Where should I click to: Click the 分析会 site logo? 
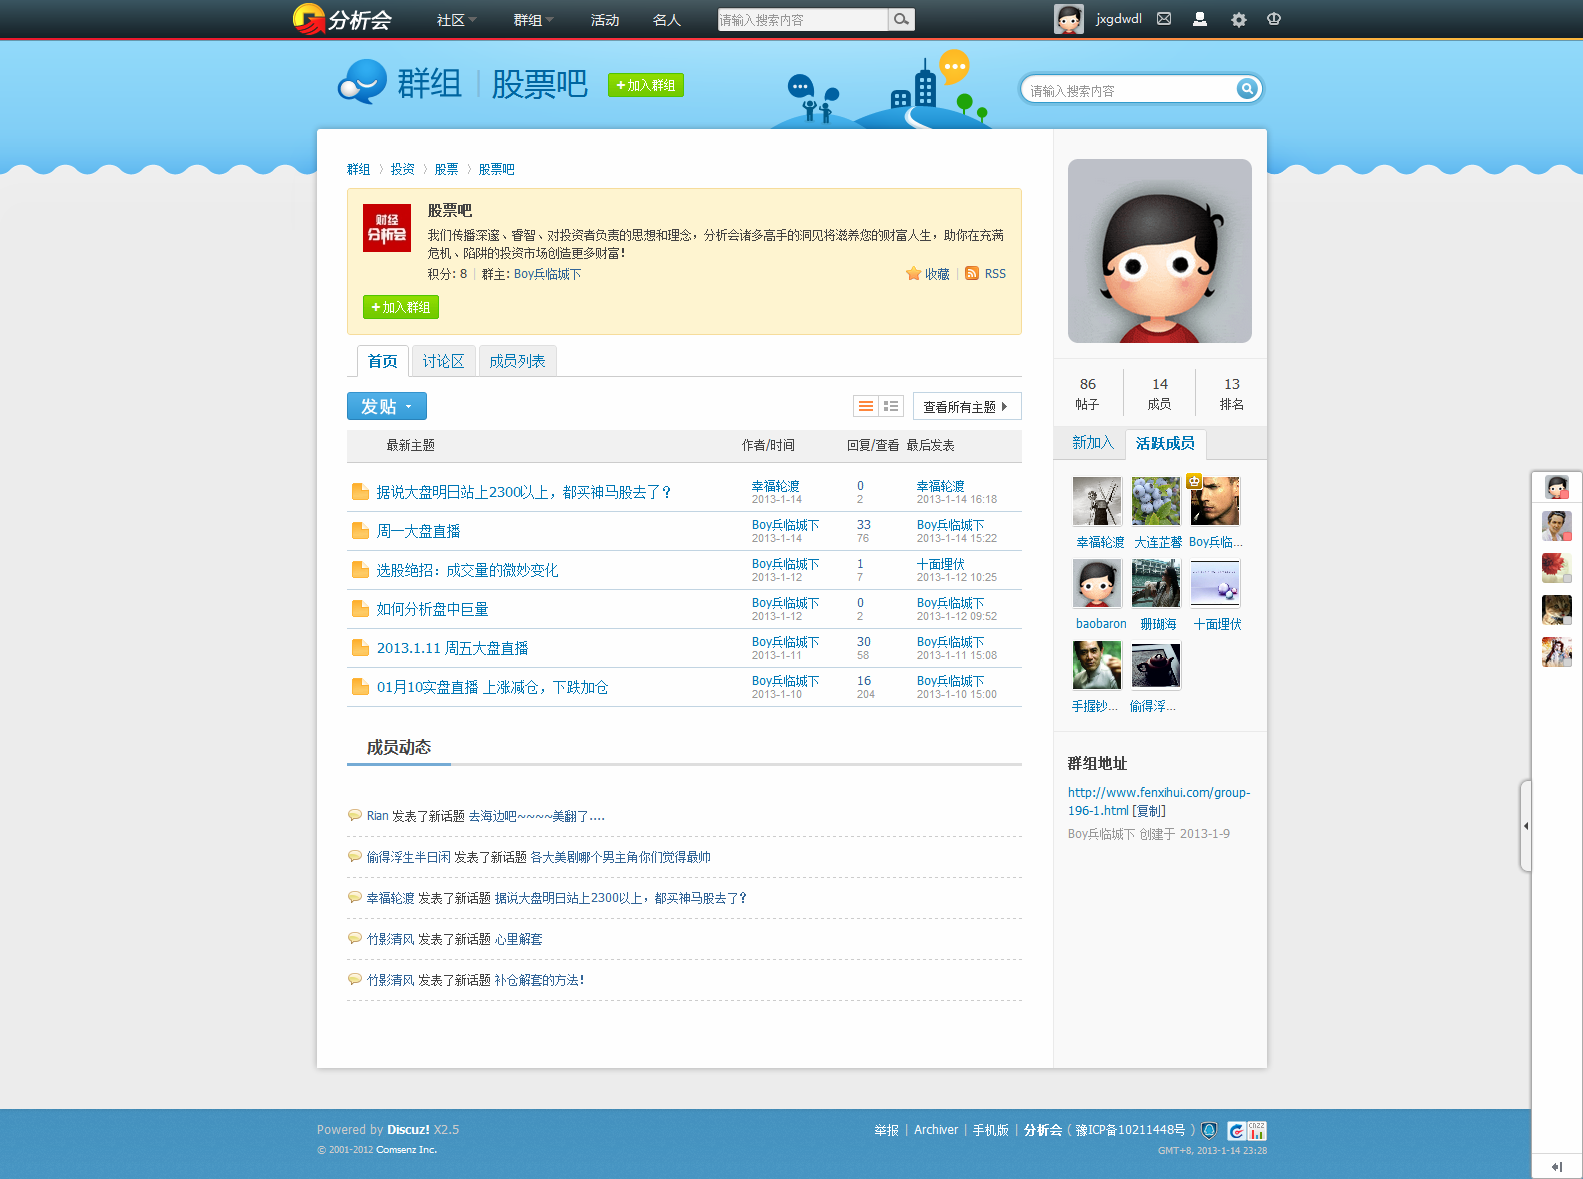click(342, 19)
